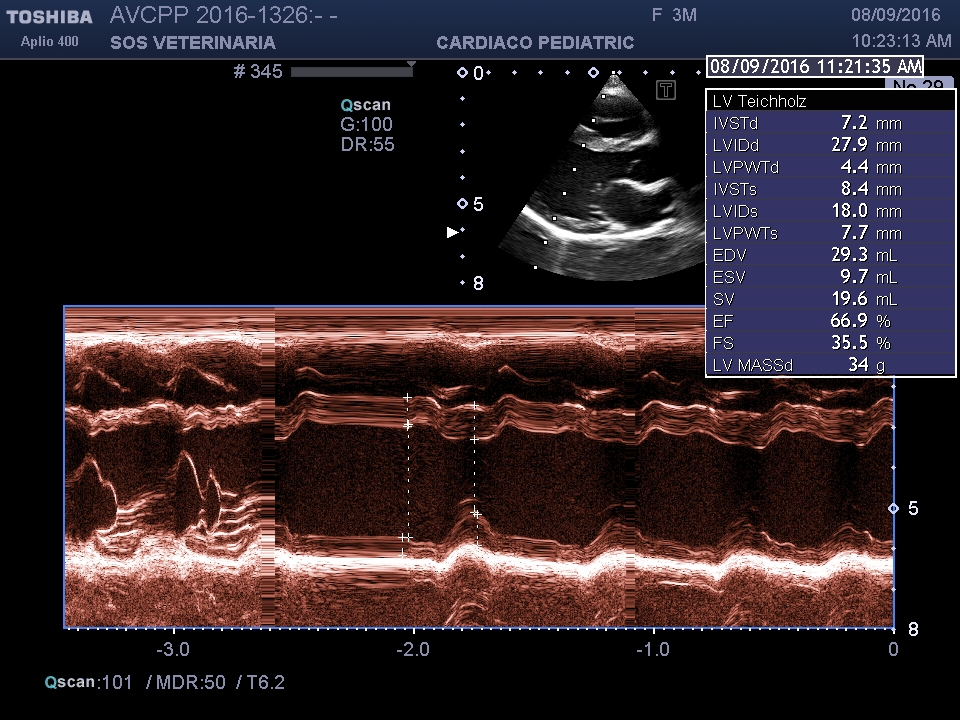Click the top caliper cross on diastole line
This screenshot has height=720, width=960.
pos(407,398)
